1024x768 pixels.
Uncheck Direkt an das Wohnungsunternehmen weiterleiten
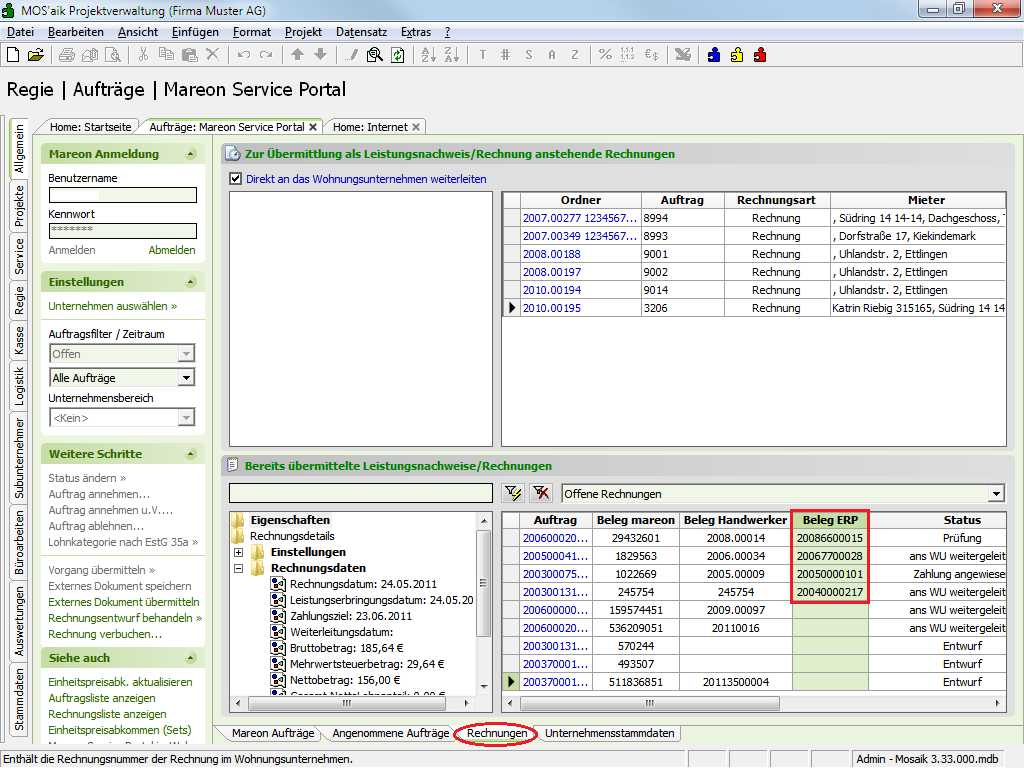236,179
